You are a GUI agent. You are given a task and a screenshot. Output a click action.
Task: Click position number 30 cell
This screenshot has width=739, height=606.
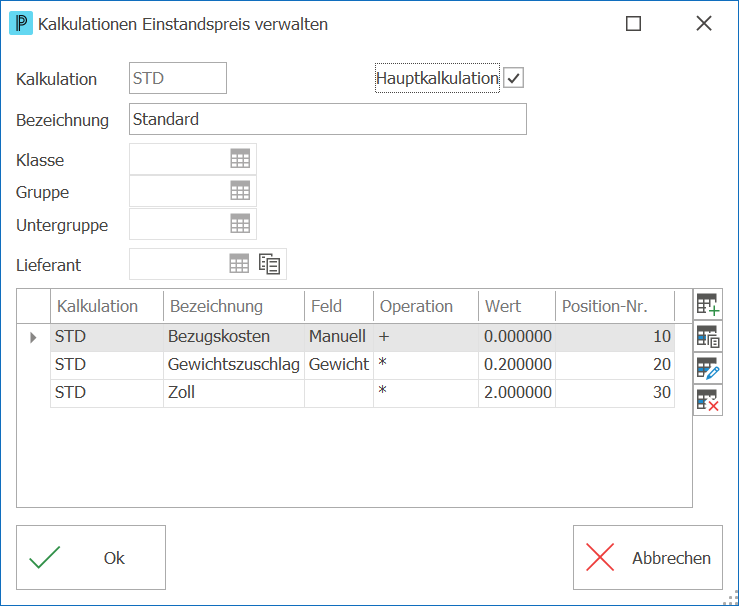(615, 393)
